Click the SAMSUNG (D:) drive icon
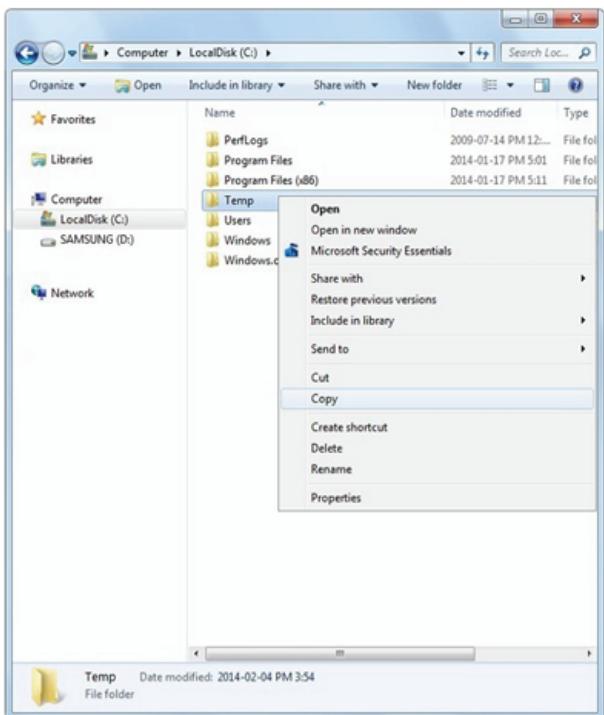This screenshot has height=715, width=604. click(x=48, y=241)
